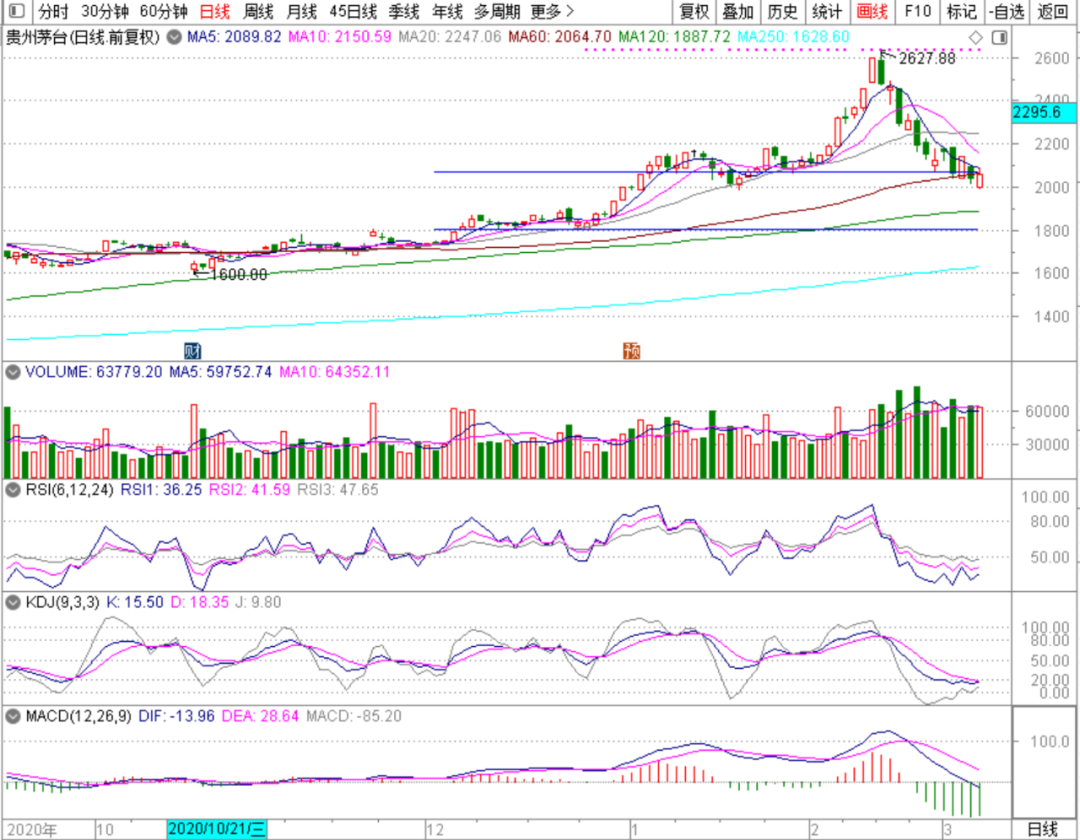
Task: Toggle side panel icon on main chart header
Action: click(999, 37)
